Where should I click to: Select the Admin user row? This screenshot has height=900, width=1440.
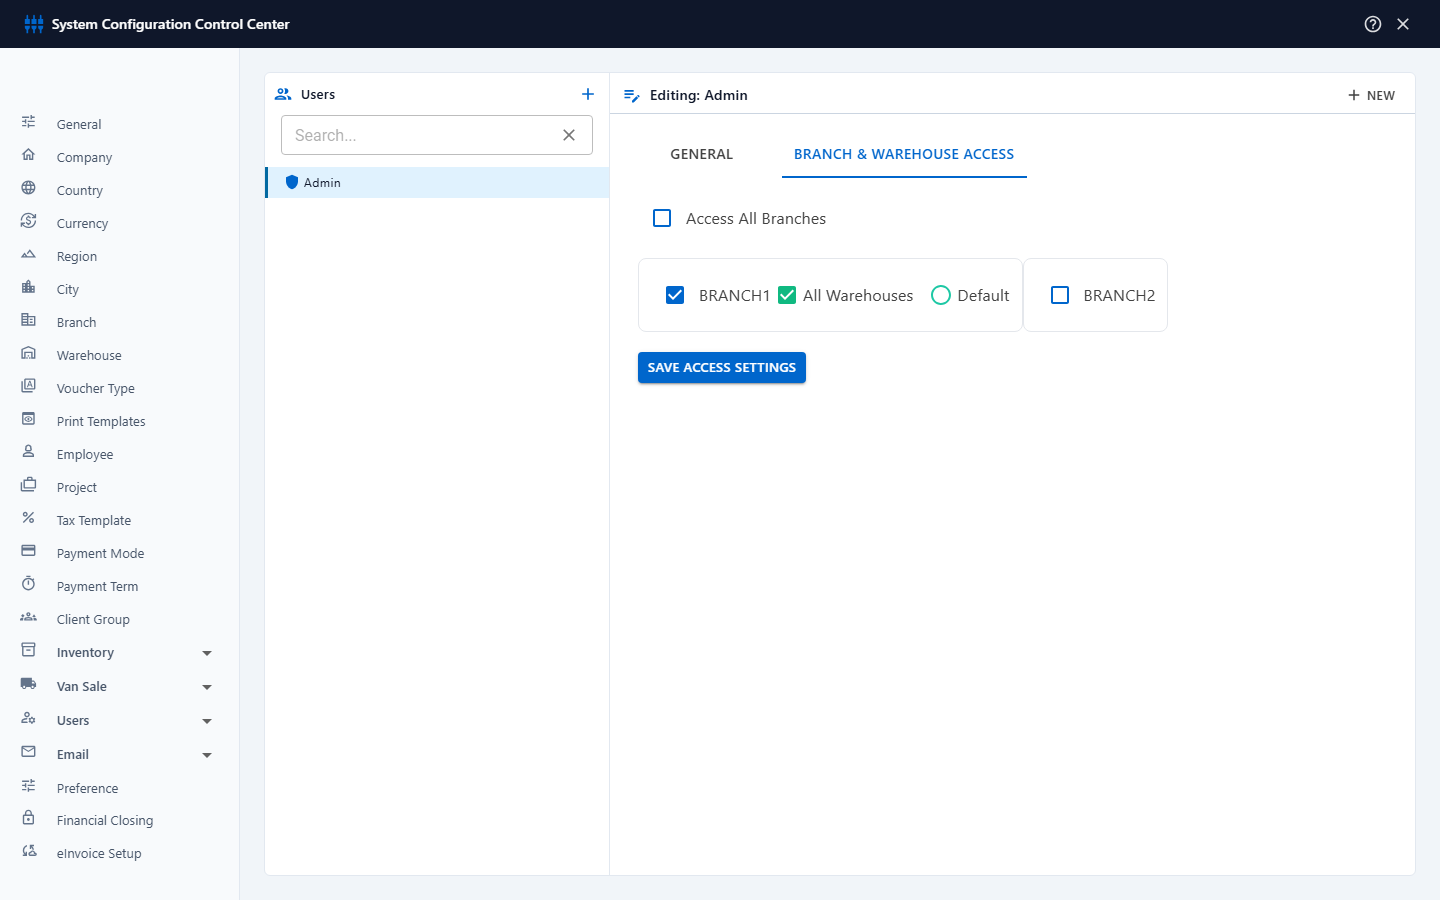tap(437, 182)
